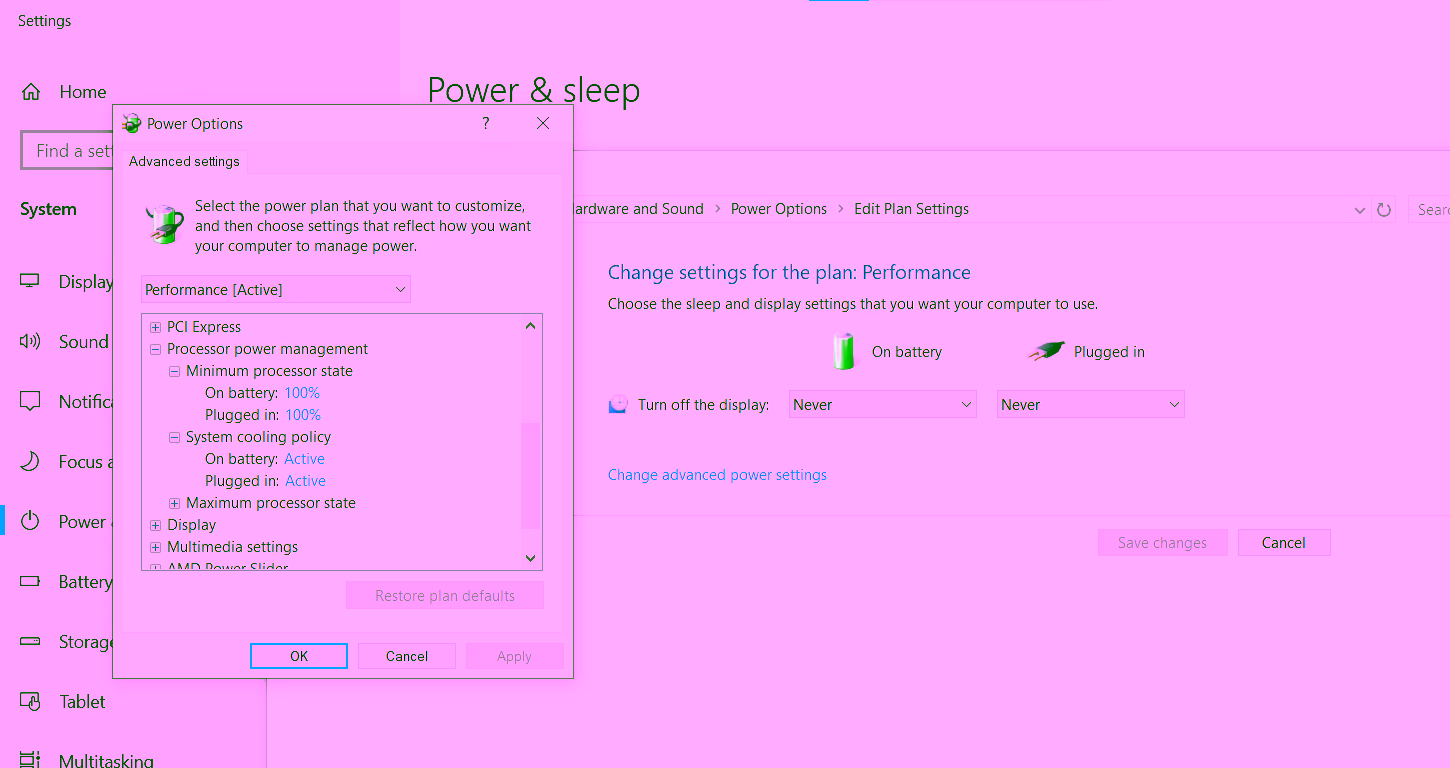The image size is (1450, 768).
Task: Open Plugged in display timeout dropdown
Action: click(1090, 404)
